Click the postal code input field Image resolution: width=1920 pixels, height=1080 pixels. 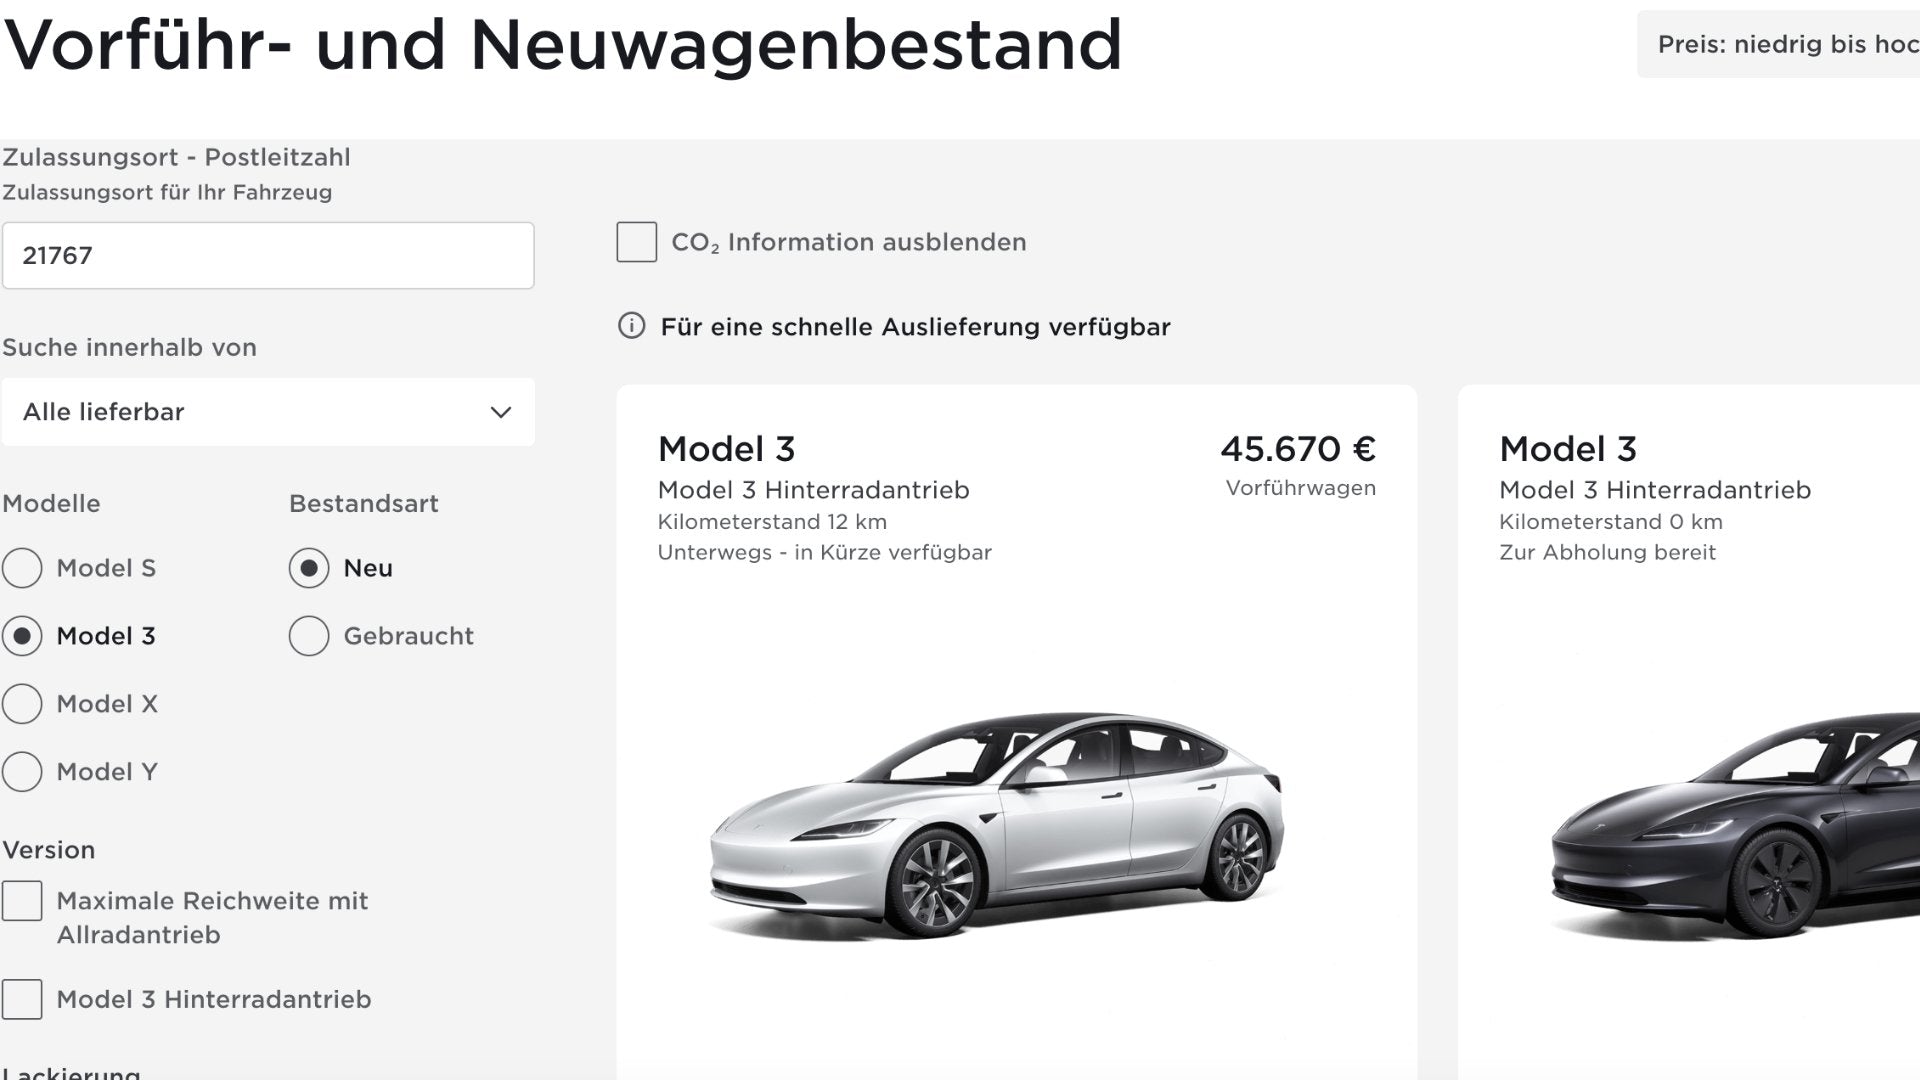(x=267, y=256)
